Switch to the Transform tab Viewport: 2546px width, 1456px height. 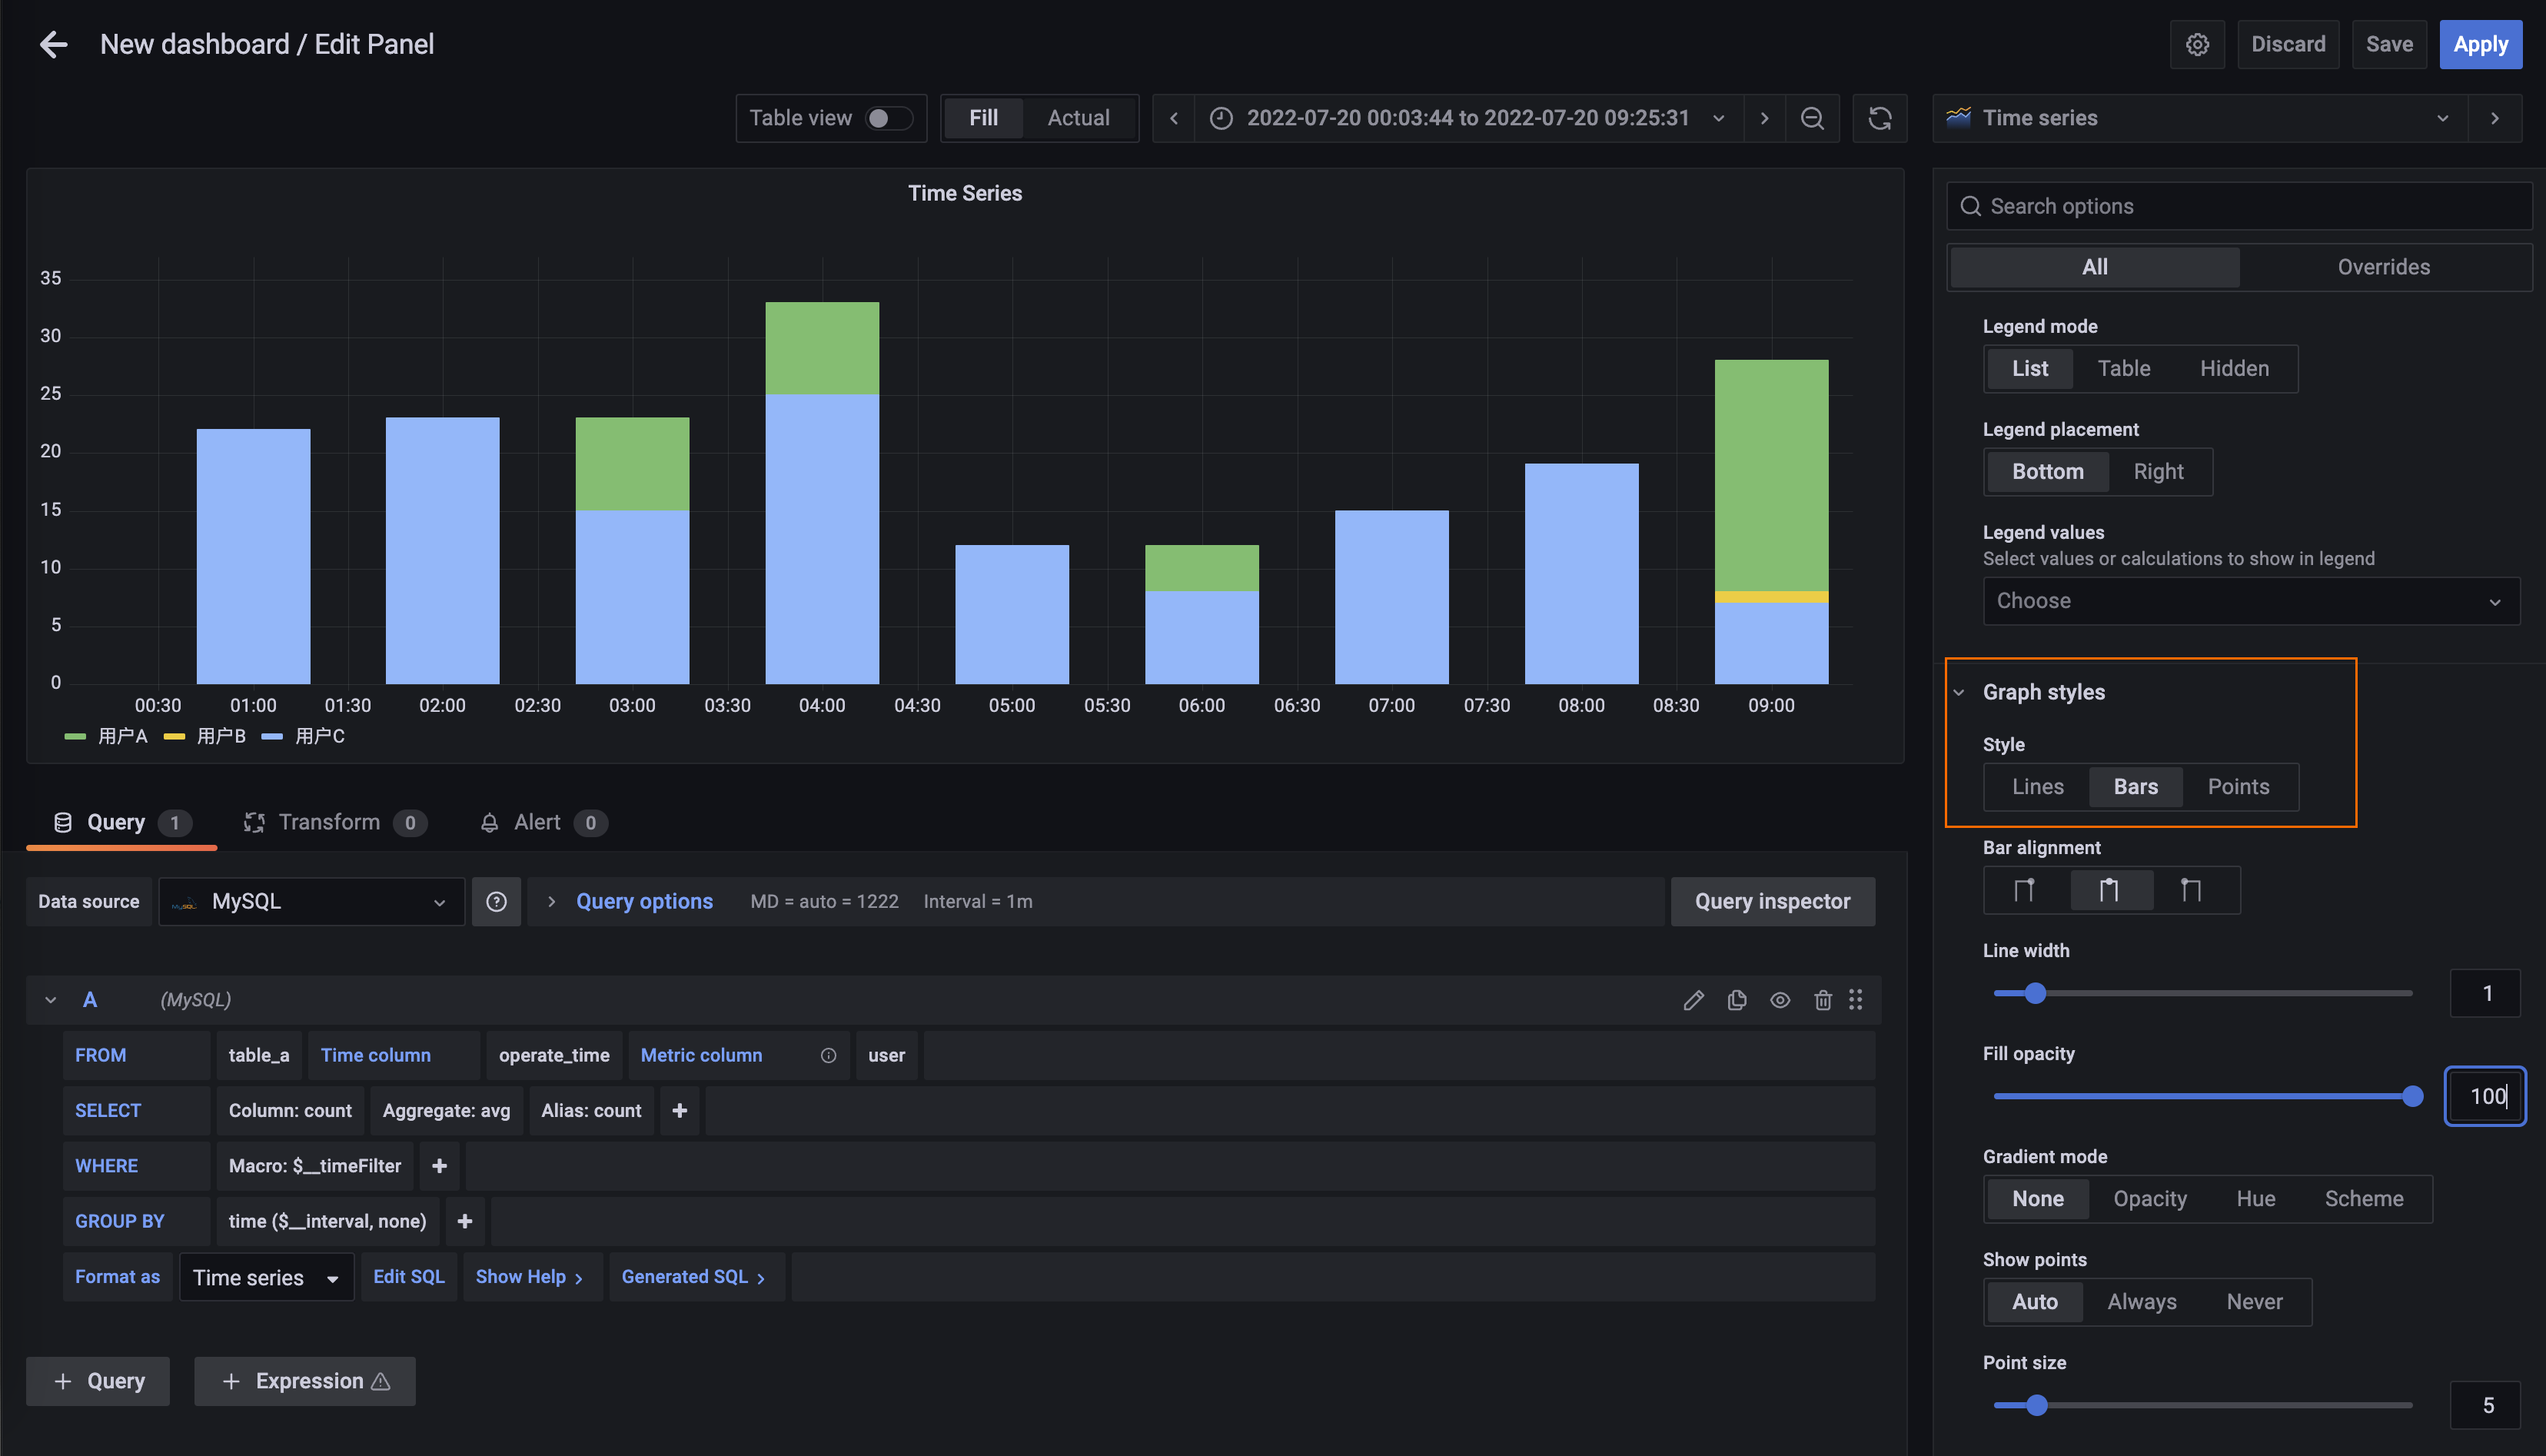point(329,822)
